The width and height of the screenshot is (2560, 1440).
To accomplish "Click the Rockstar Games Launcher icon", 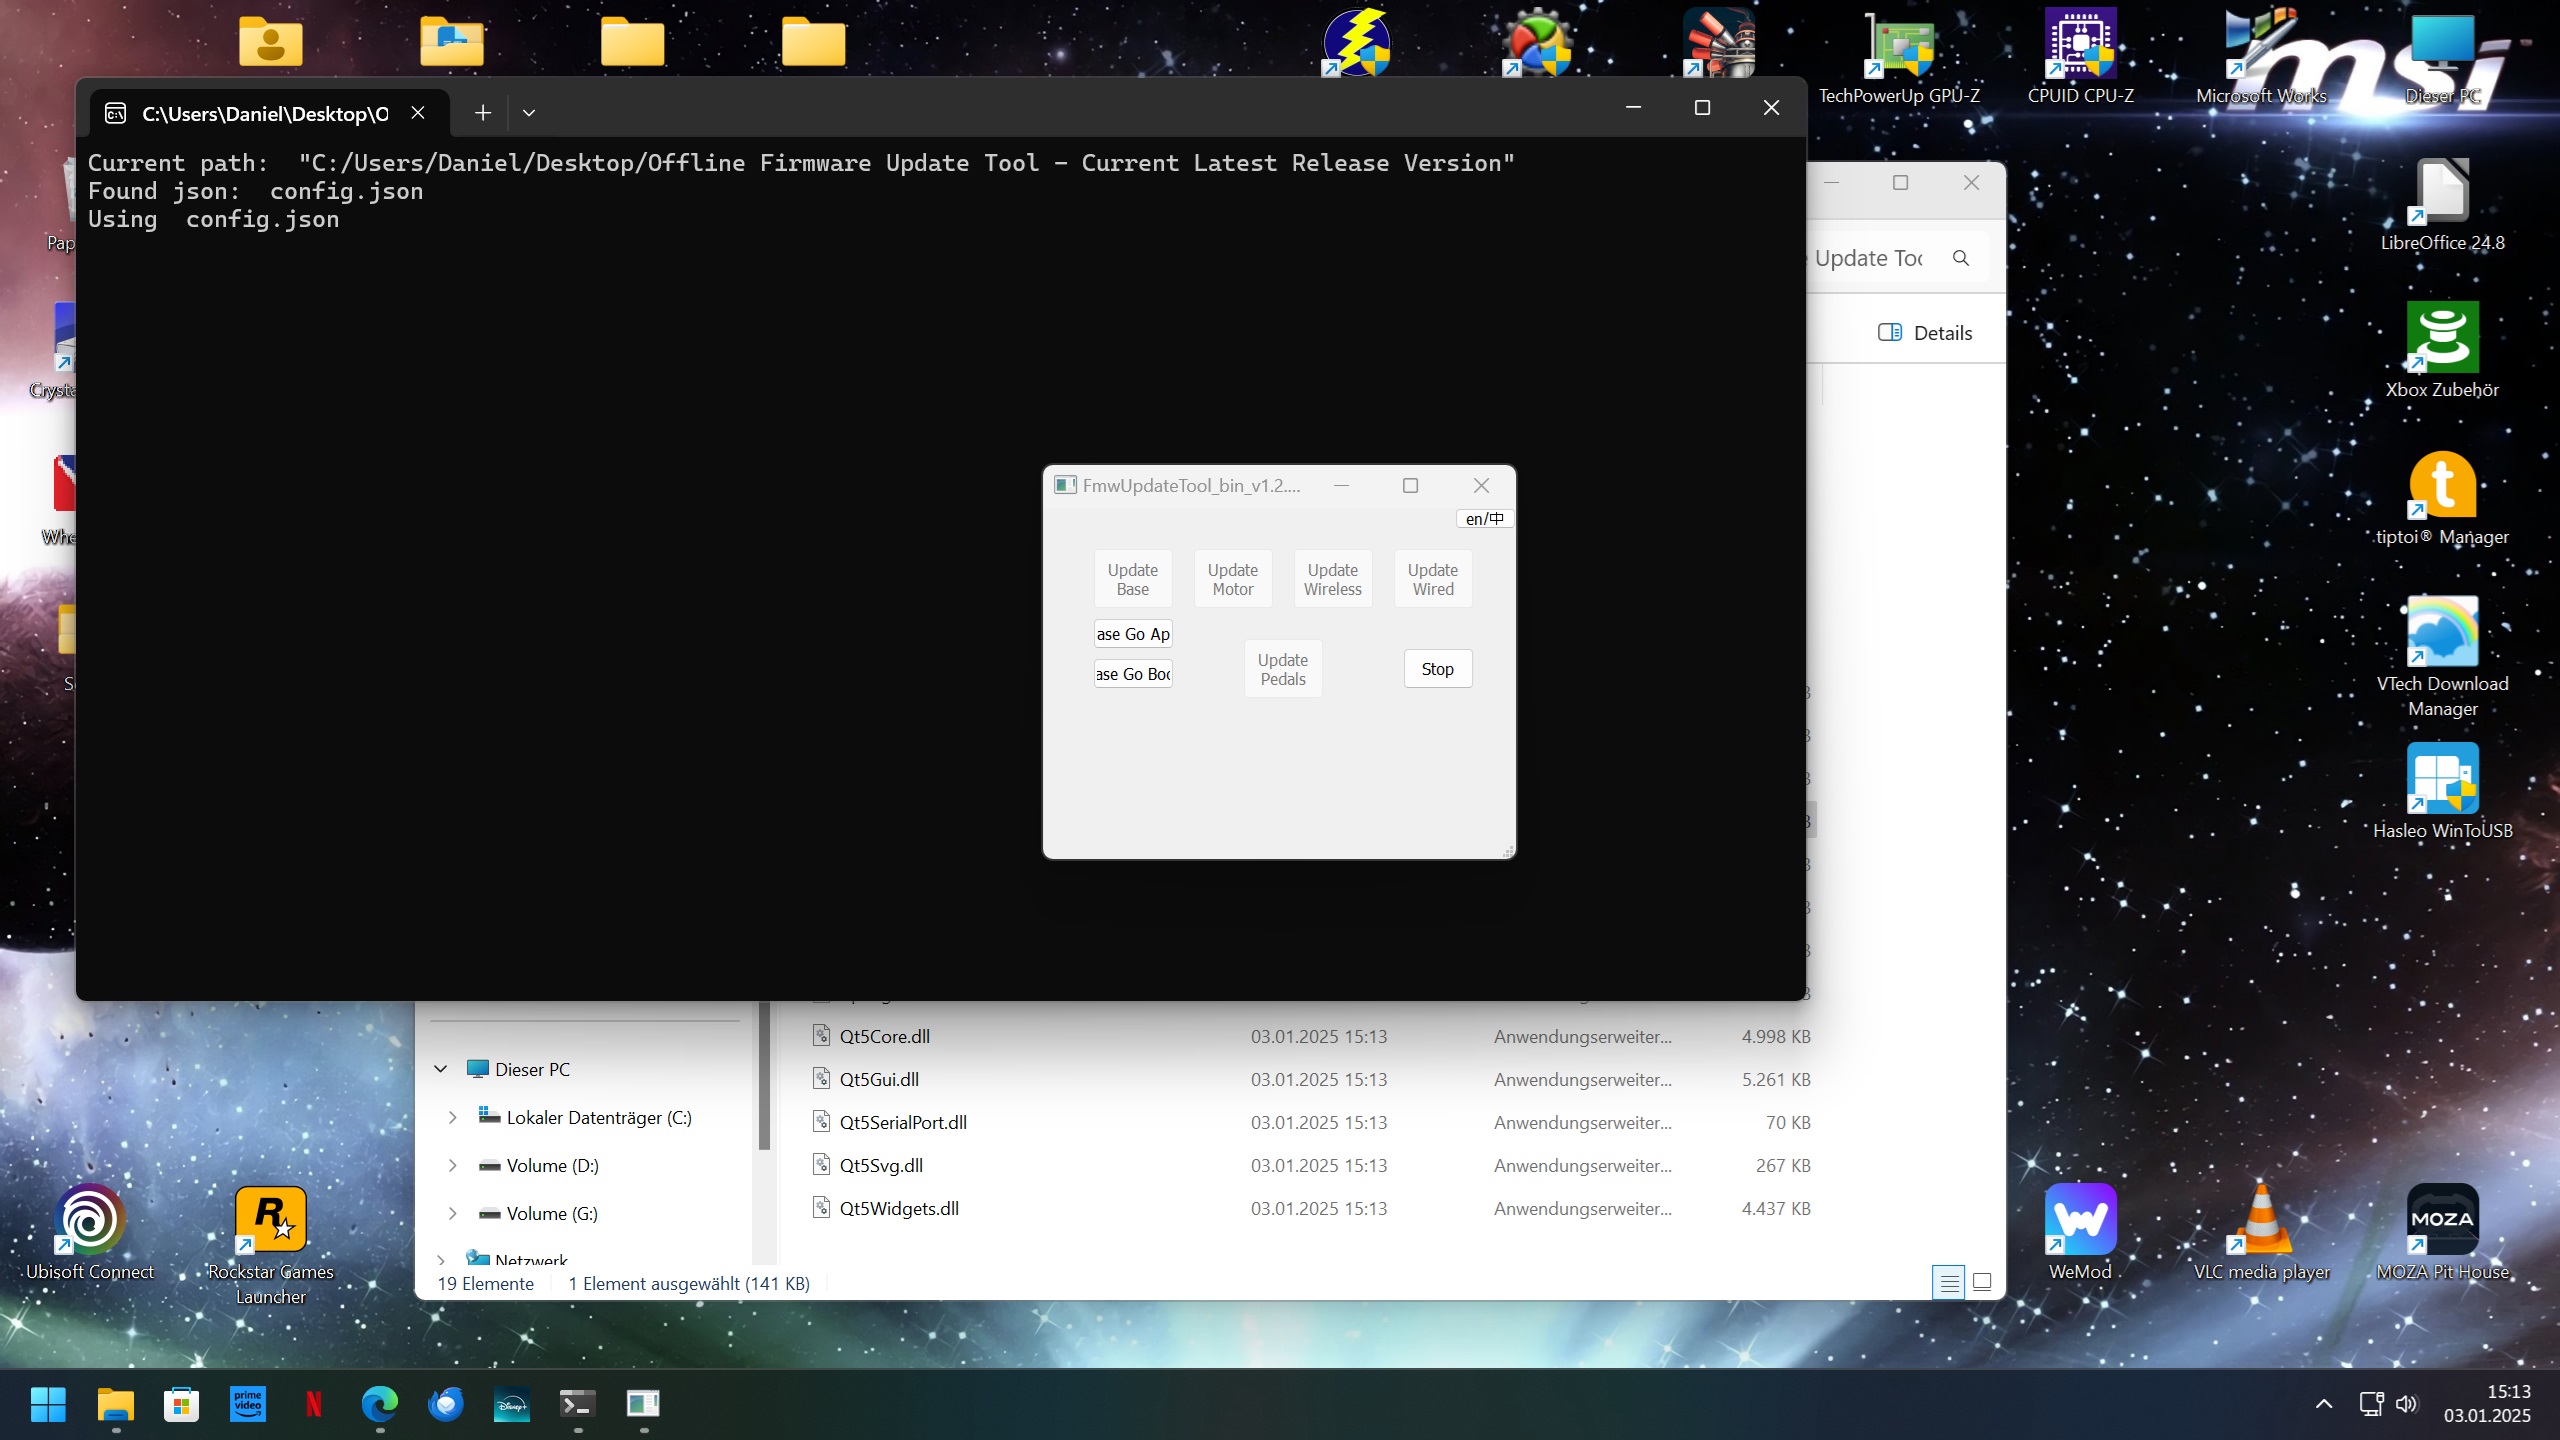I will point(270,1220).
